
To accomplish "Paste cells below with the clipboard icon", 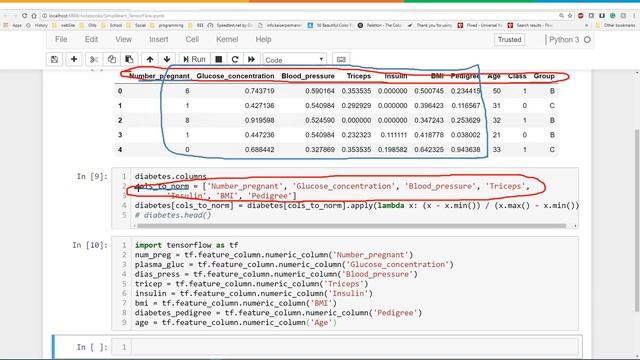I will 129,60.
